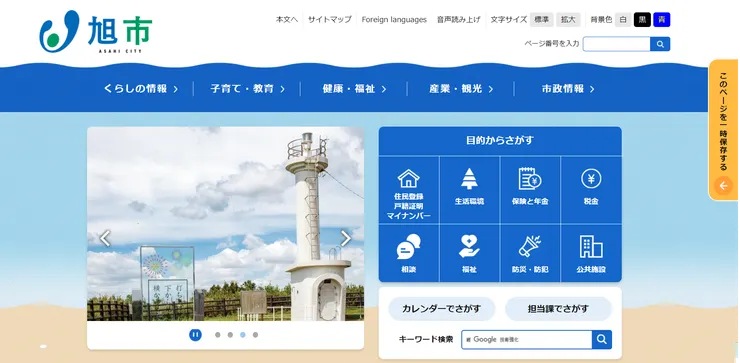Click the page number input field
740x363 pixels.
tap(616, 44)
